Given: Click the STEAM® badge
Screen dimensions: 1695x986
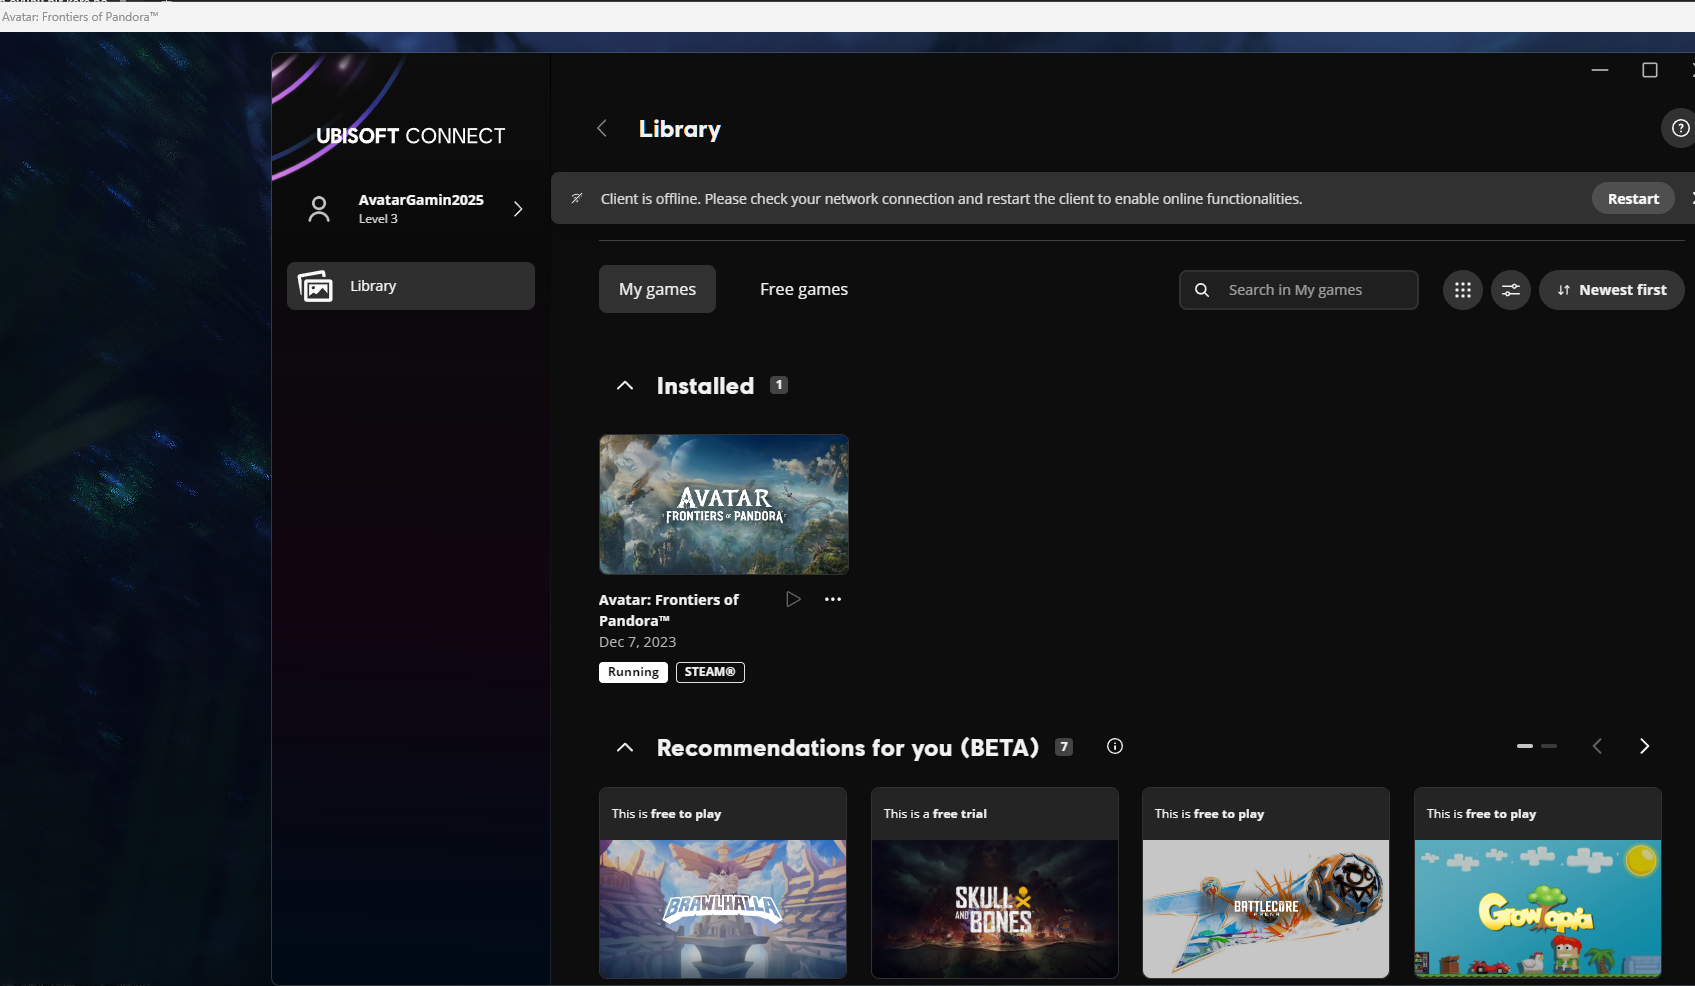Looking at the screenshot, I should [x=710, y=672].
